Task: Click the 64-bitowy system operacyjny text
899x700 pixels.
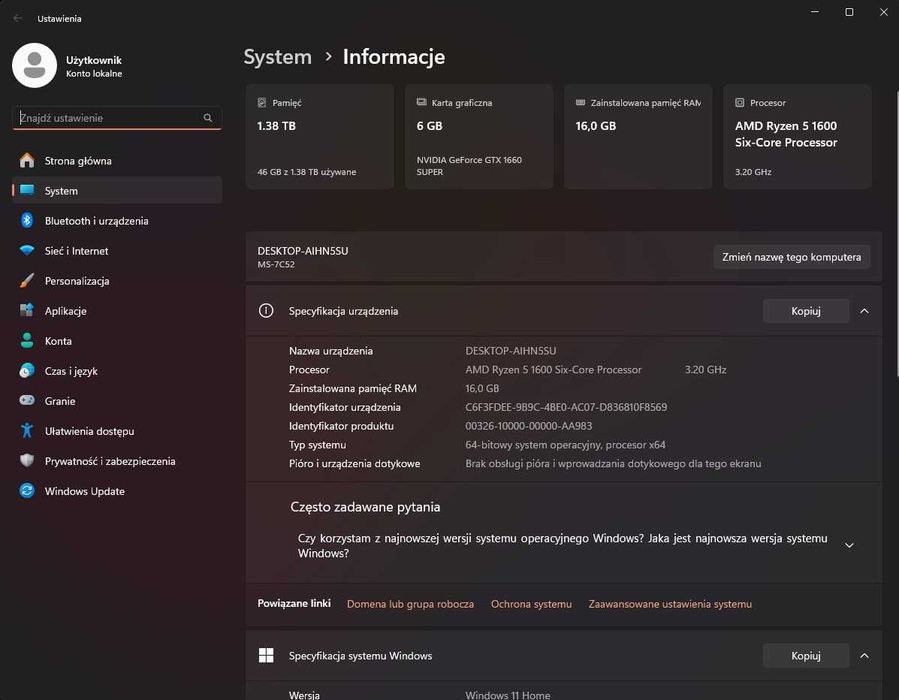Action: pos(565,445)
